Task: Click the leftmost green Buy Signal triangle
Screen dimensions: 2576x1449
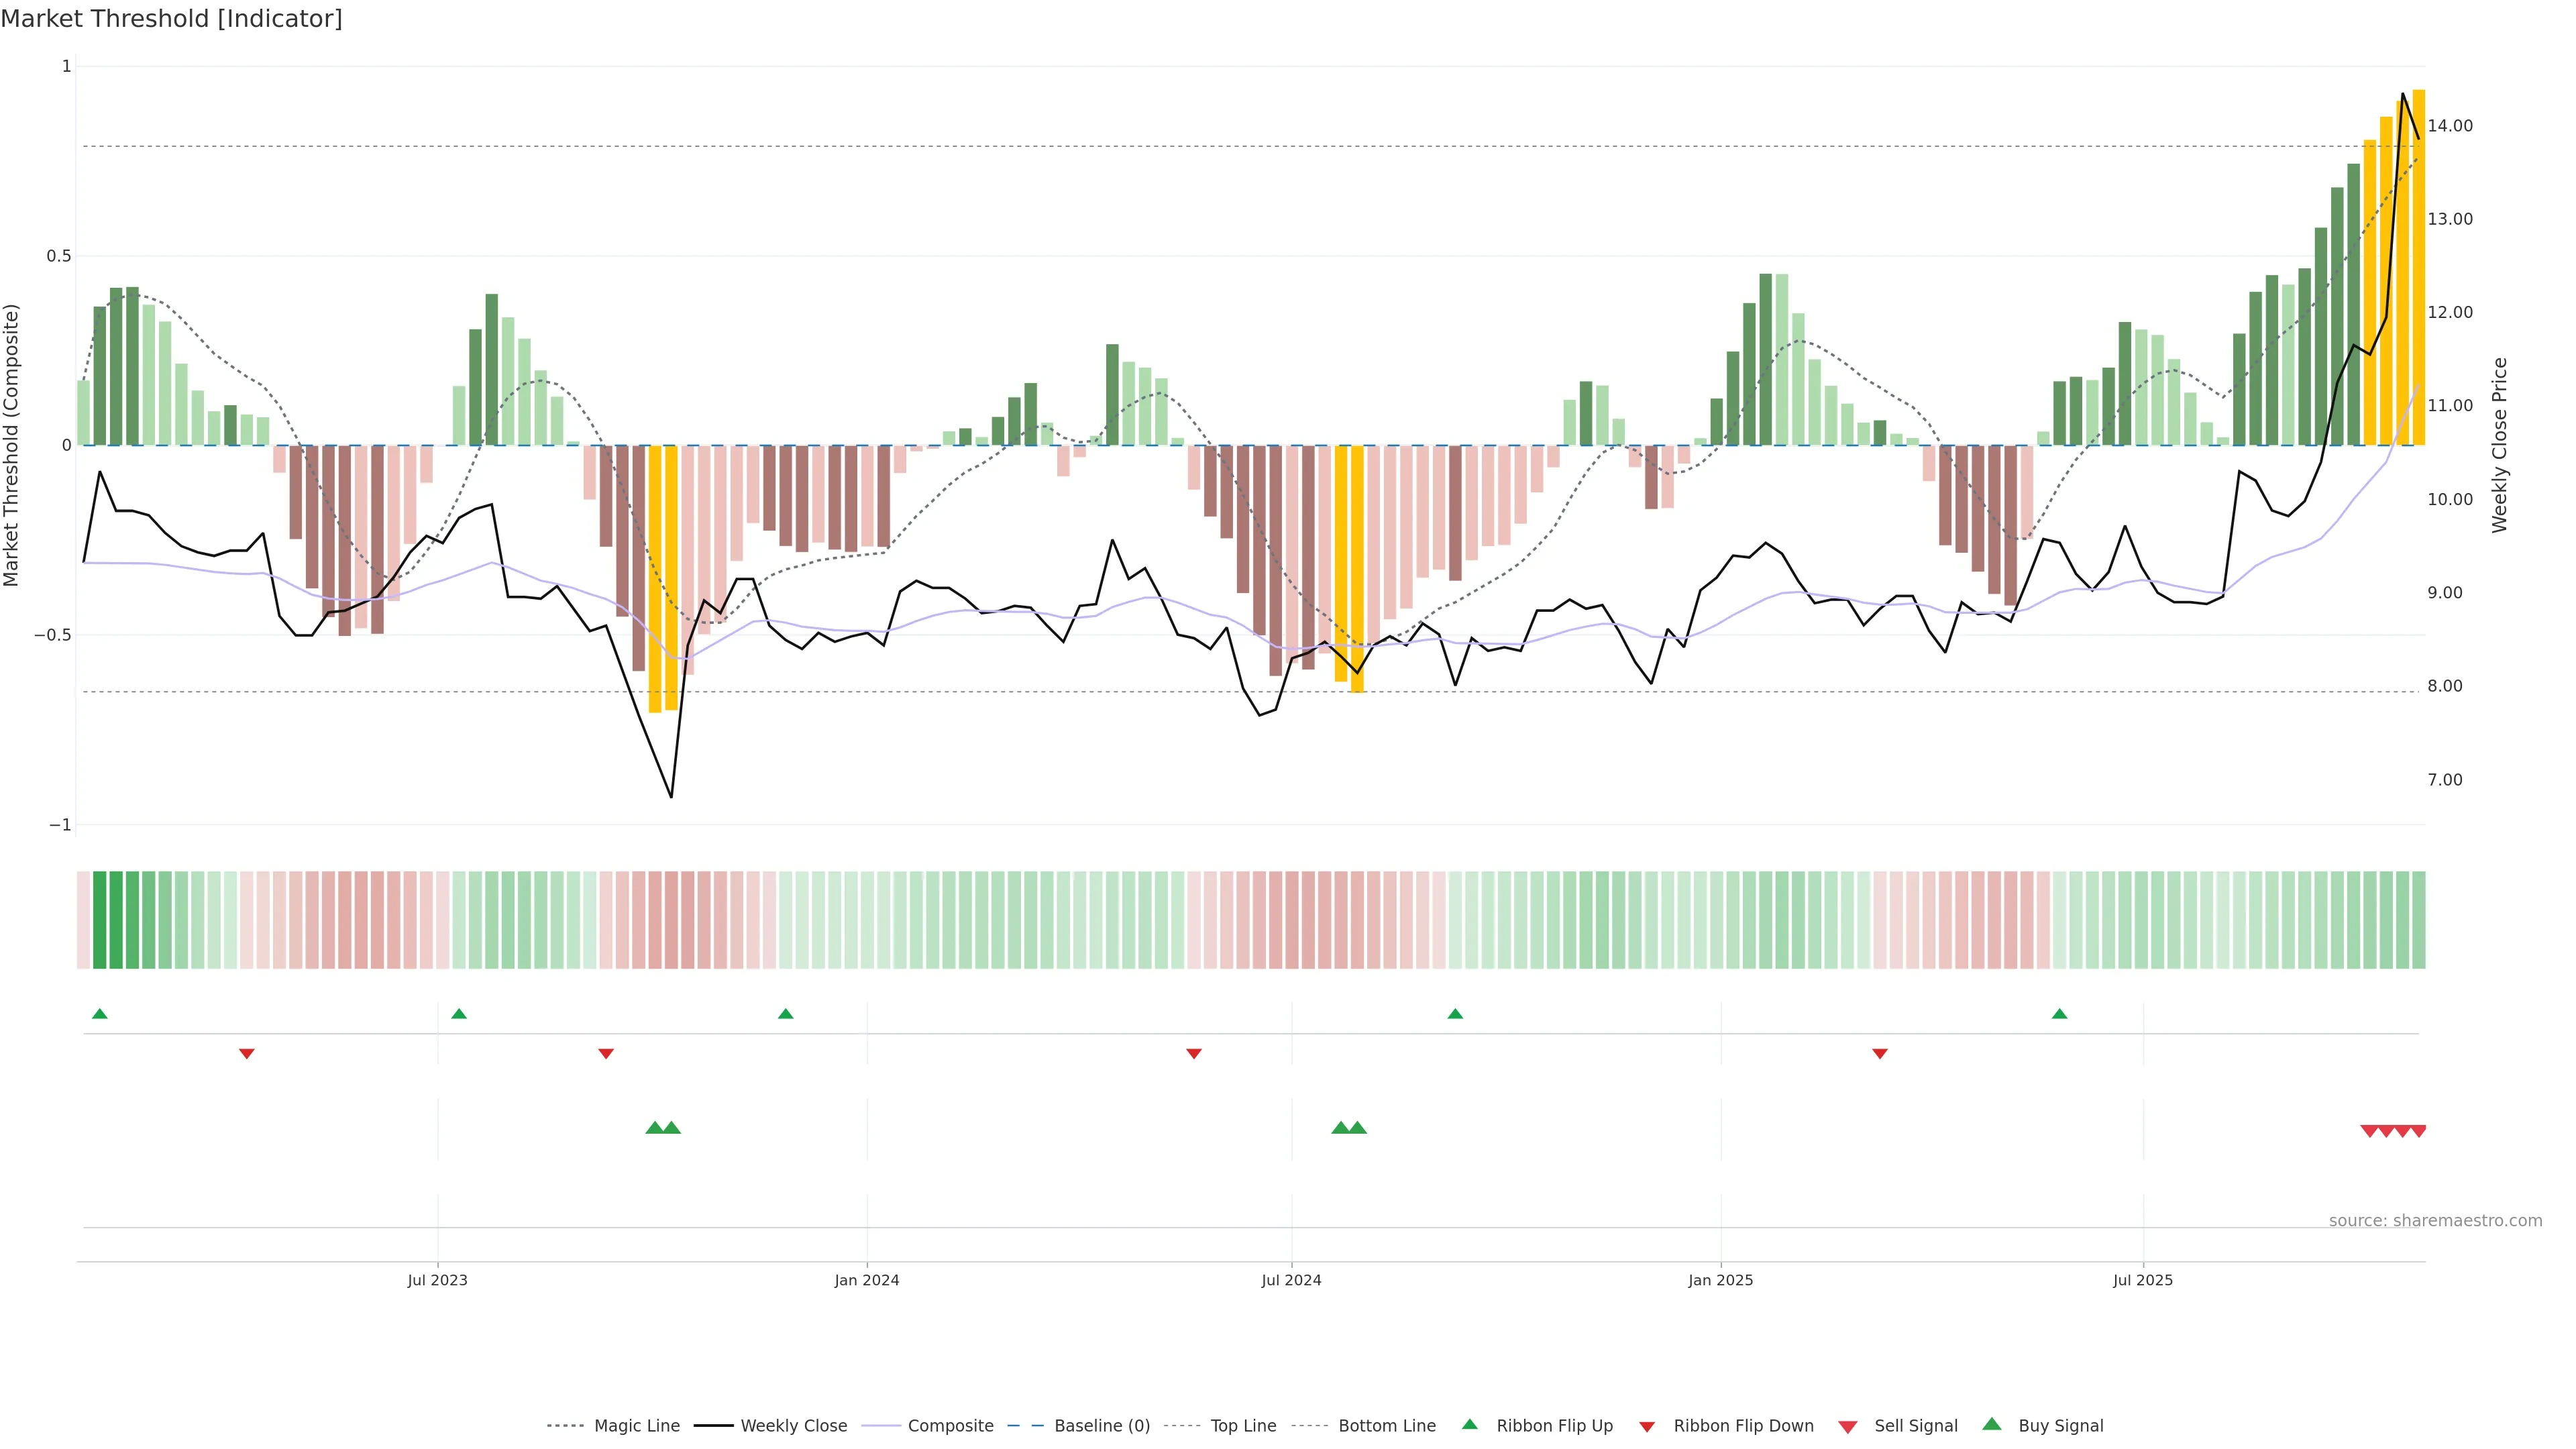Action: point(655,1128)
